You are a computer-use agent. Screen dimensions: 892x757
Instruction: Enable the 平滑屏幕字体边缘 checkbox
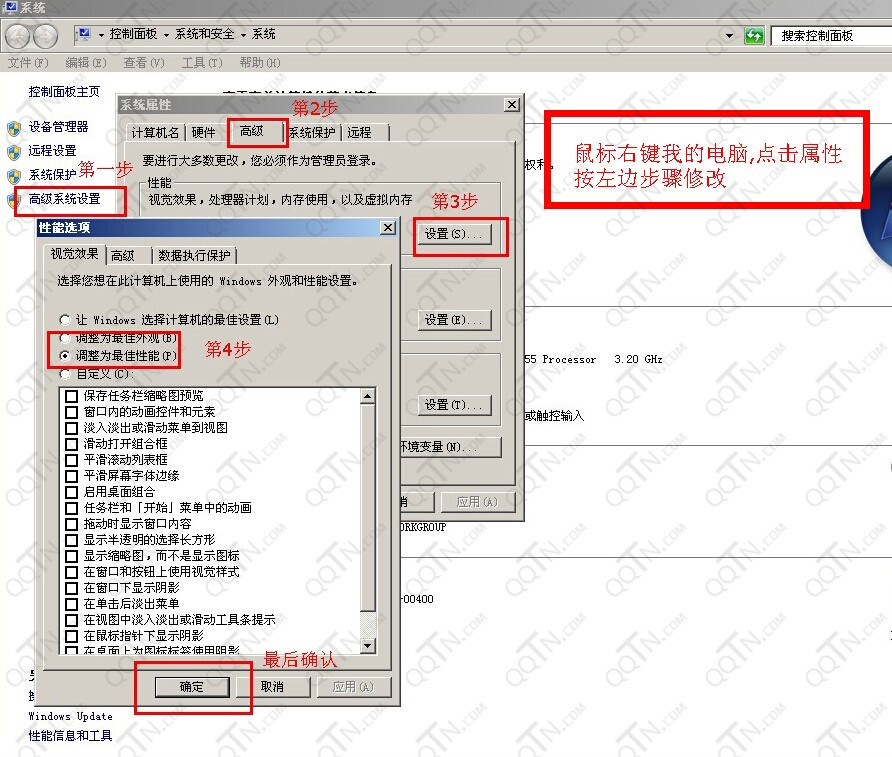(72, 476)
